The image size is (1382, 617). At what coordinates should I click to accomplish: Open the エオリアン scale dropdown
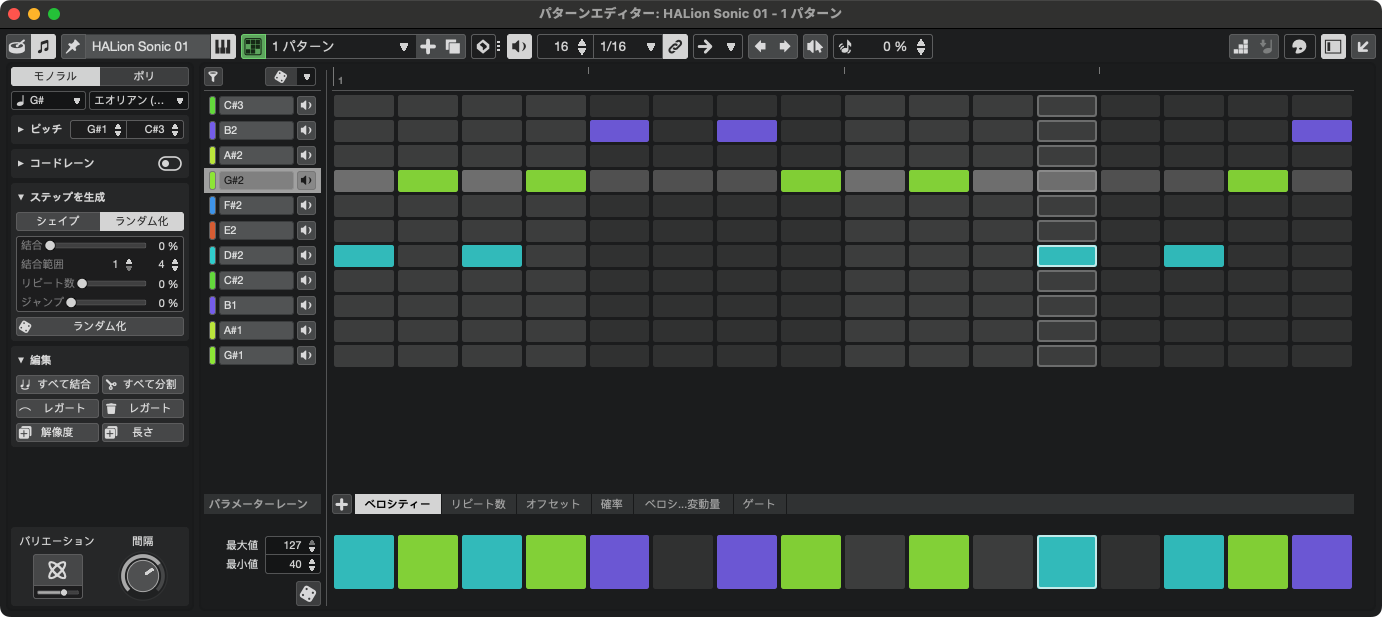138,101
